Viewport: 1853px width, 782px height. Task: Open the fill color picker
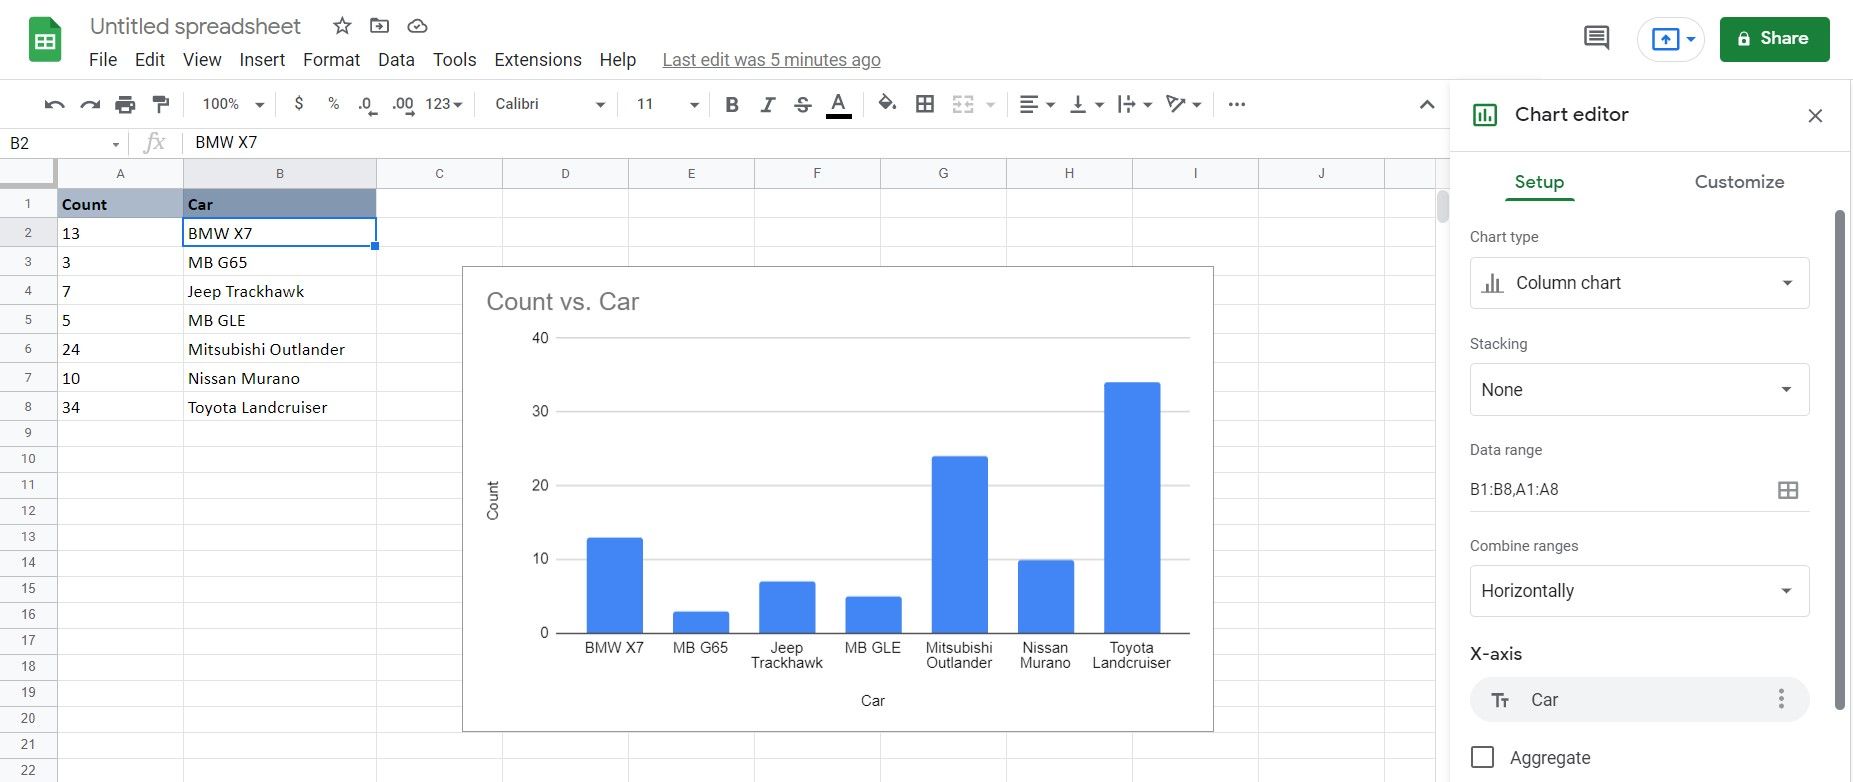(887, 104)
